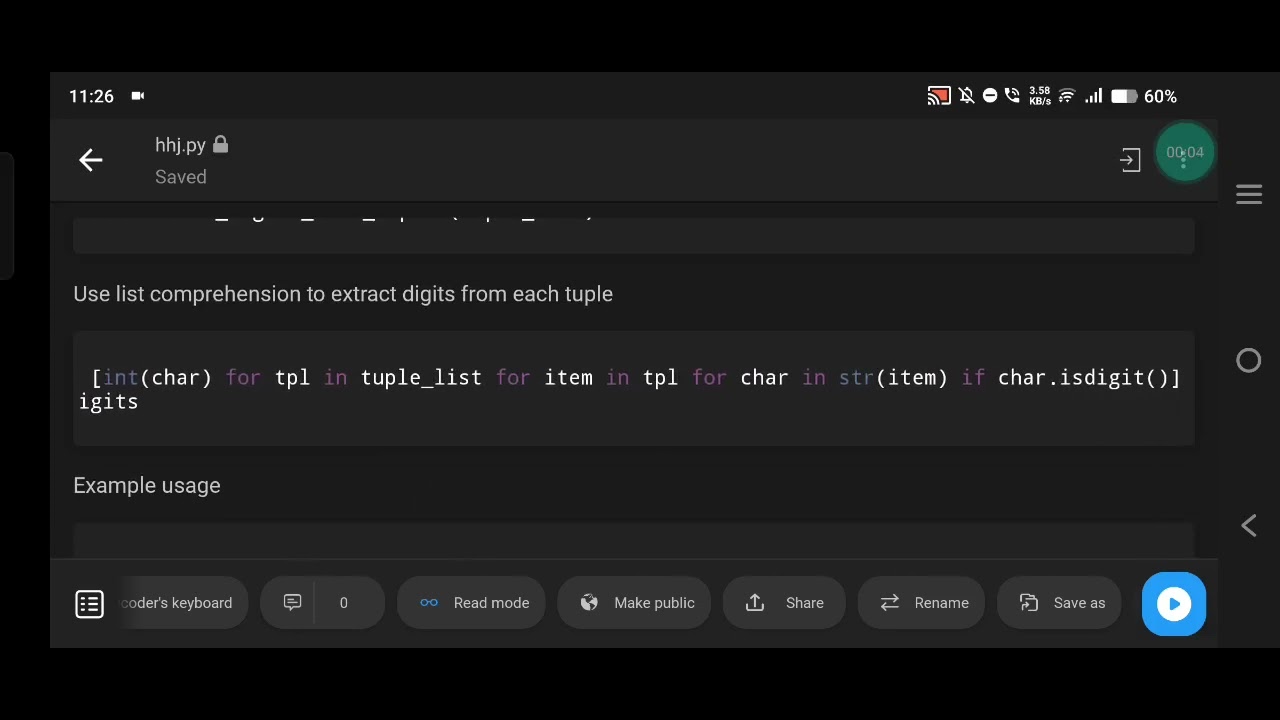Click Make public button
The image size is (1280, 720).
click(x=634, y=603)
